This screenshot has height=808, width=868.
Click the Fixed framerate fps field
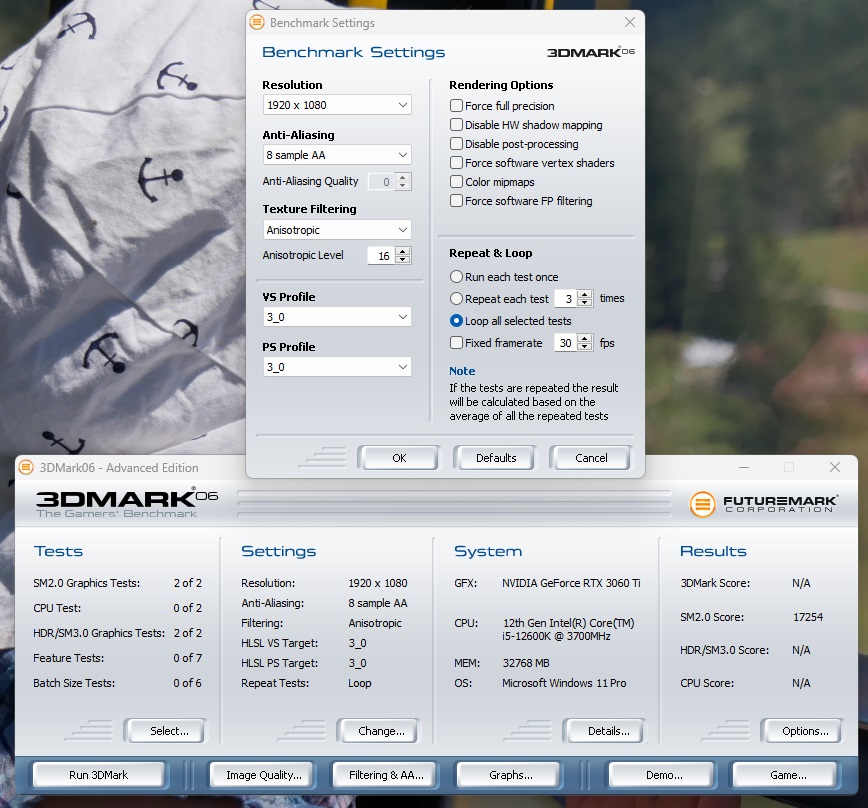[x=566, y=343]
